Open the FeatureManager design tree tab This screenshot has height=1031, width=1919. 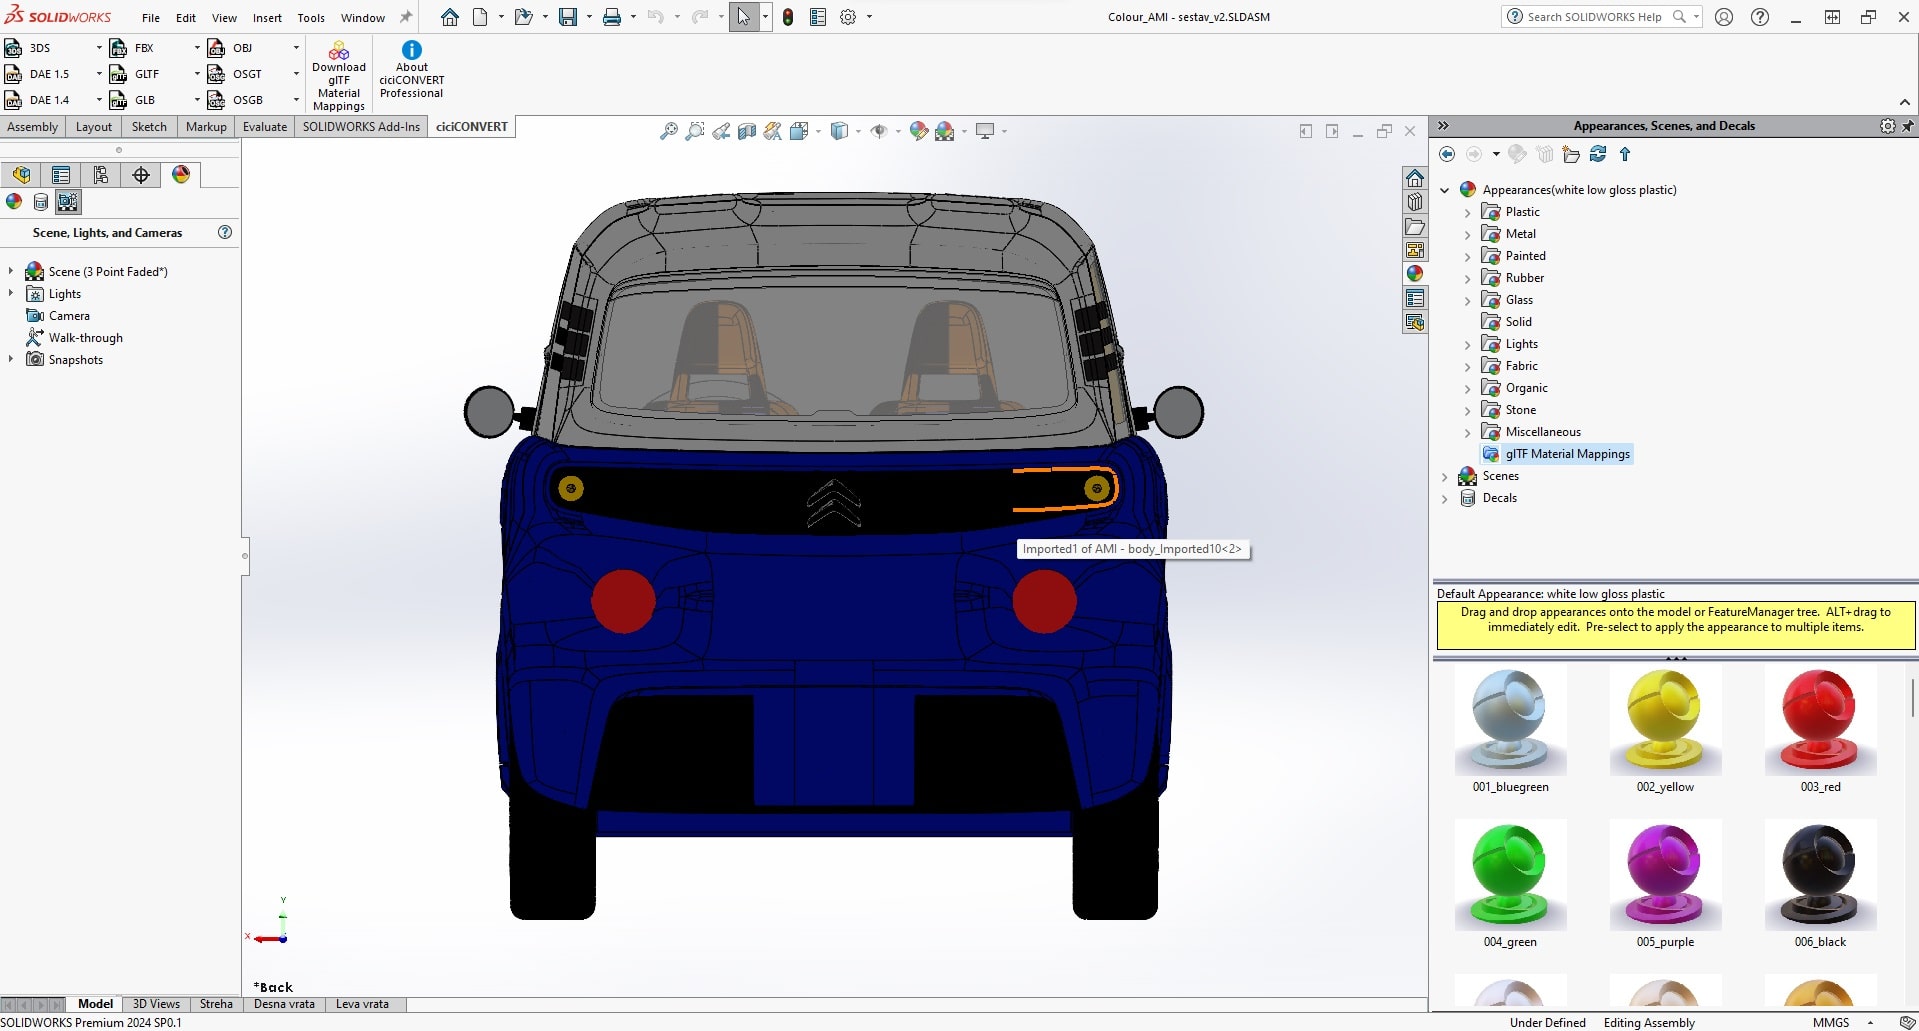click(21, 175)
